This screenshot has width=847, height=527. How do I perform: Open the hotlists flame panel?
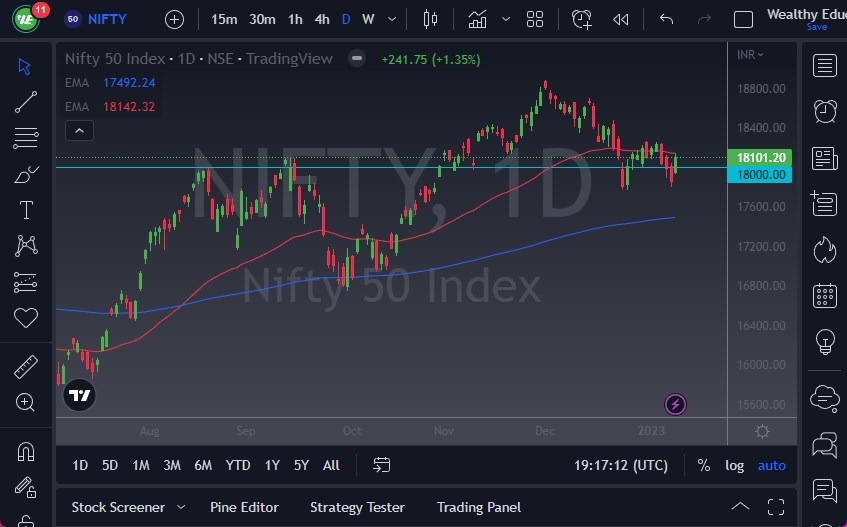pyautogui.click(x=825, y=250)
